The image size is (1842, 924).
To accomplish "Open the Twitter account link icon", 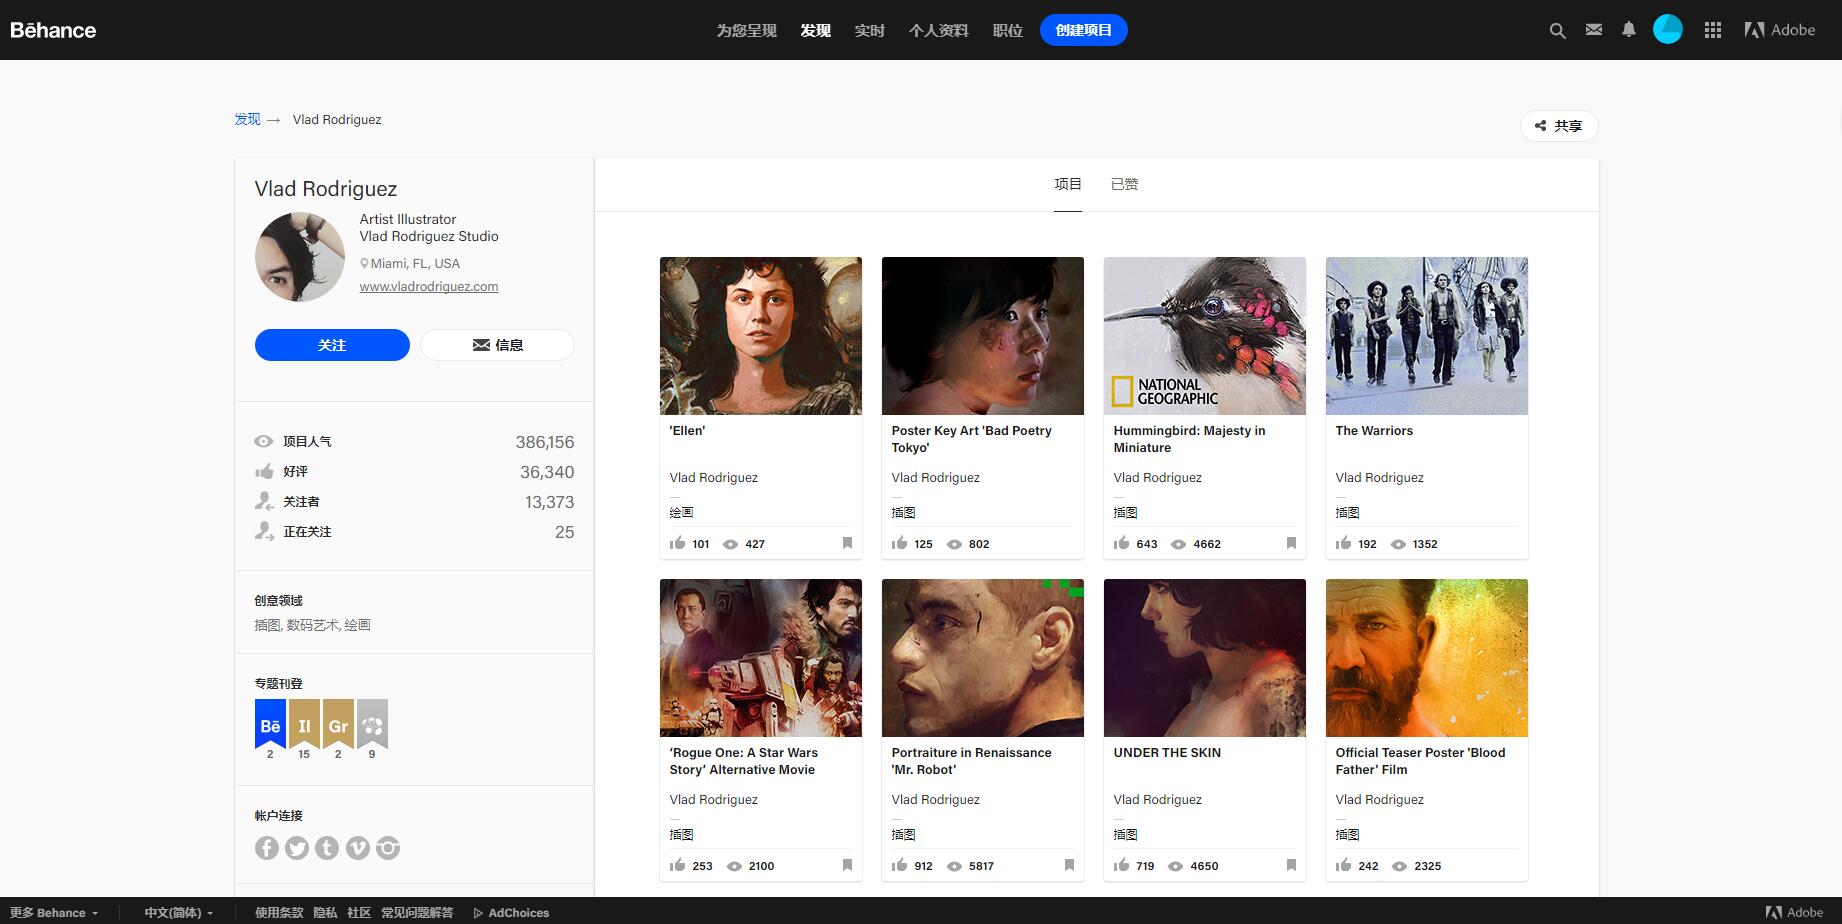I will [297, 848].
